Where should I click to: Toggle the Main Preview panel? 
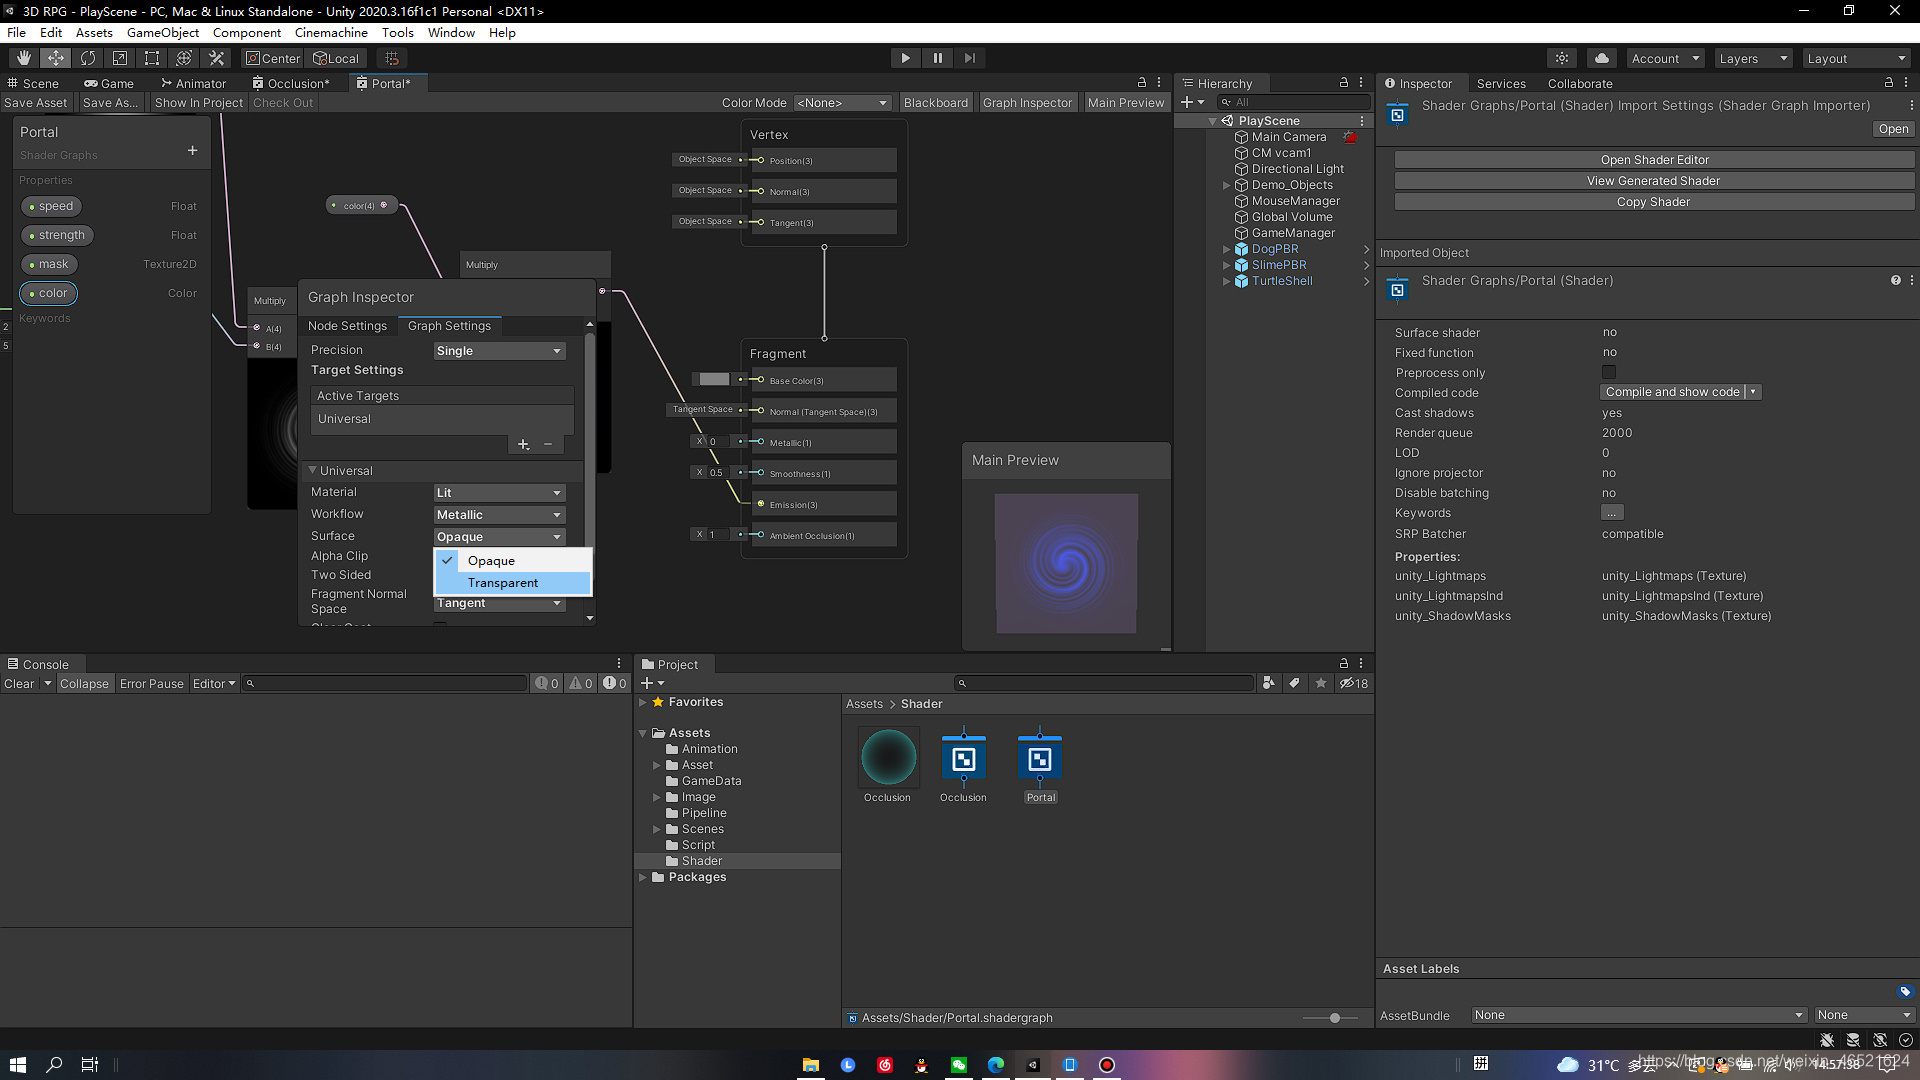click(1125, 103)
